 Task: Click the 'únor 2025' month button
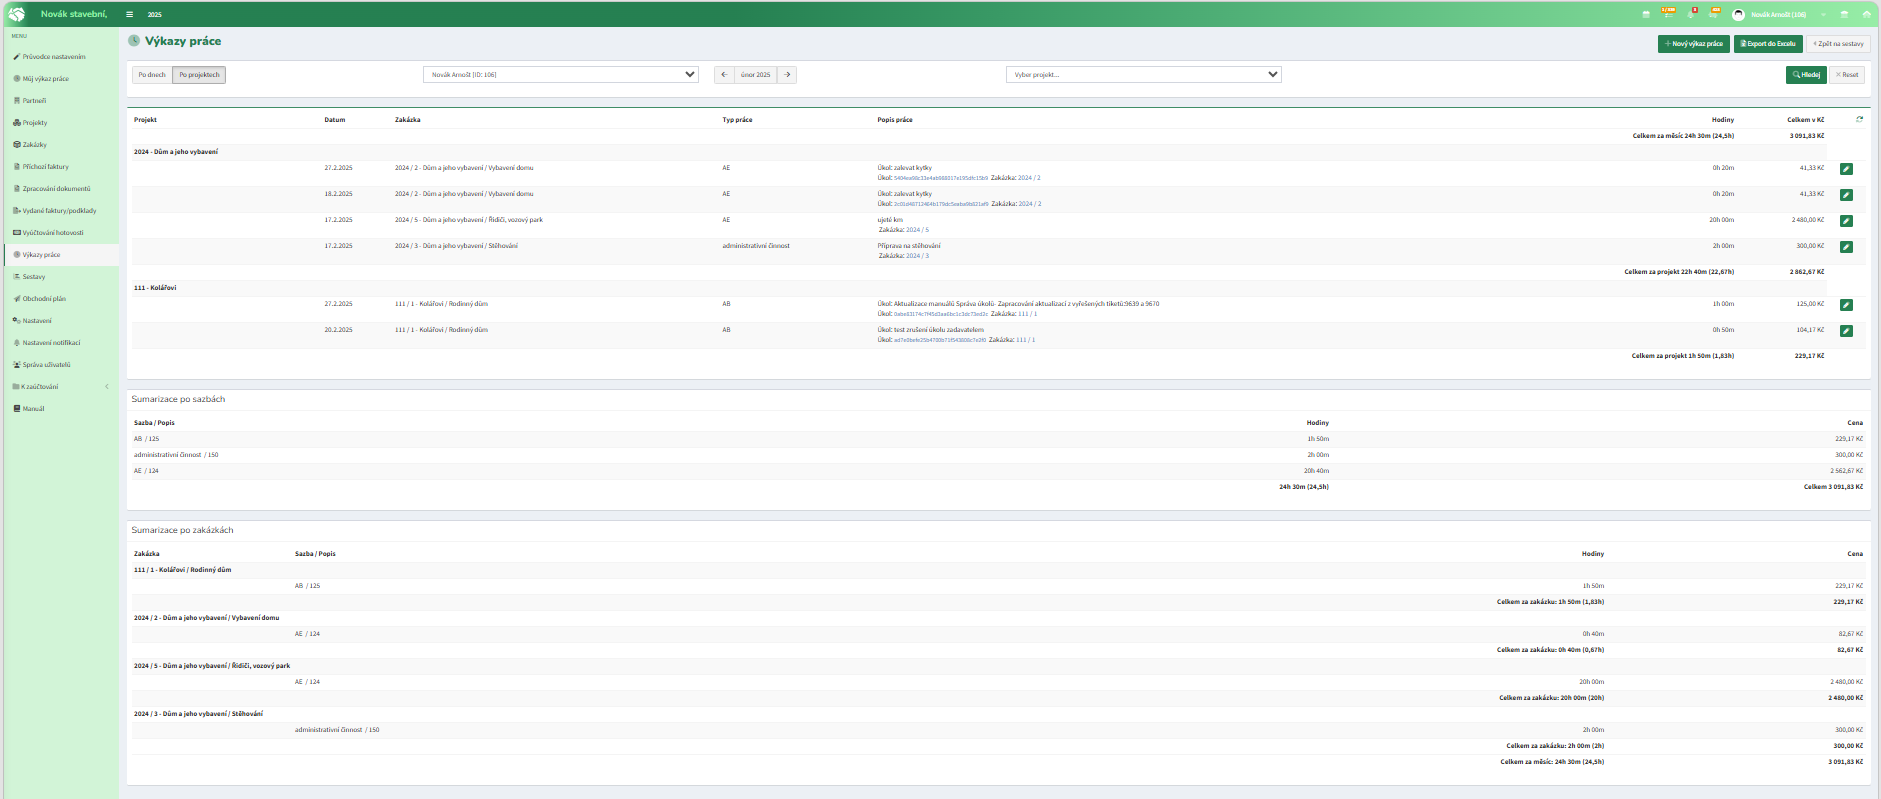[x=756, y=75]
